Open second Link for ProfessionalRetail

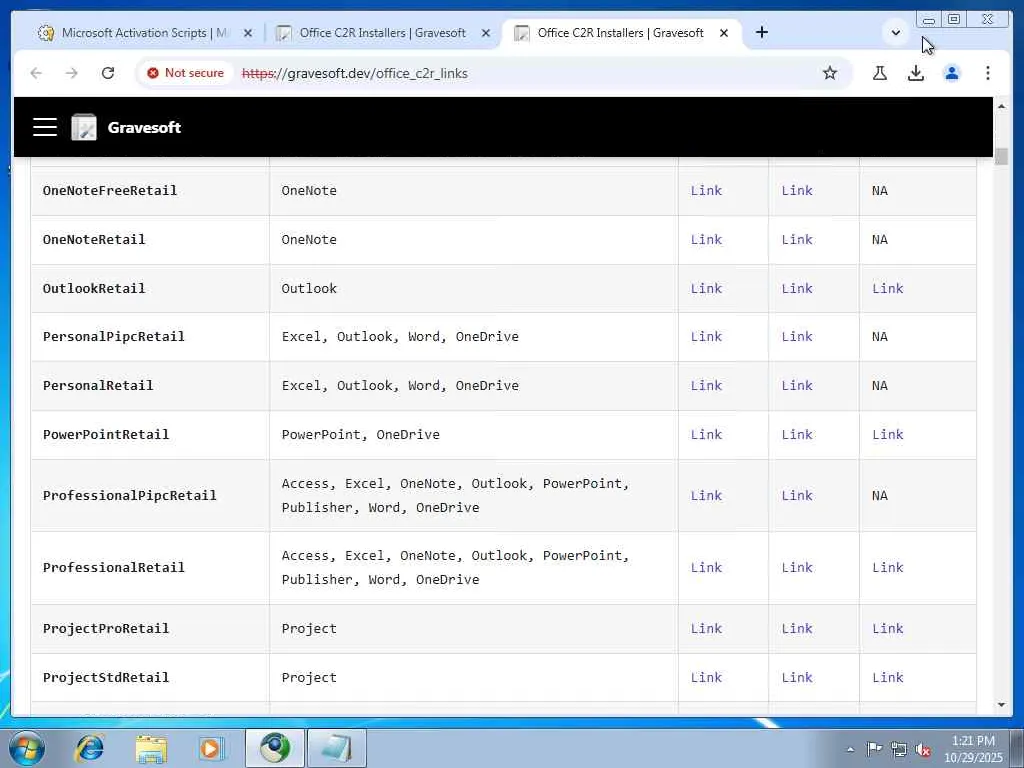pyautogui.click(x=797, y=568)
